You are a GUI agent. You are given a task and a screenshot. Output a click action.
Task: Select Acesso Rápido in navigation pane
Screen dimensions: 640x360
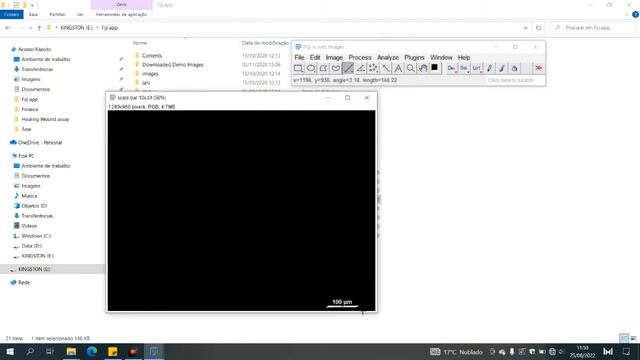34,49
